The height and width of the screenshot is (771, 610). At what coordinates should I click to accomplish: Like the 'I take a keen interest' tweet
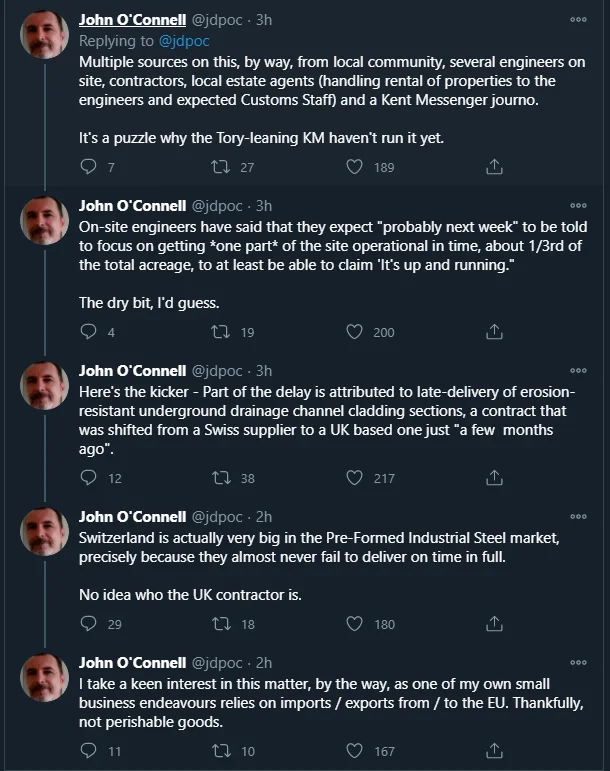pyautogui.click(x=354, y=751)
